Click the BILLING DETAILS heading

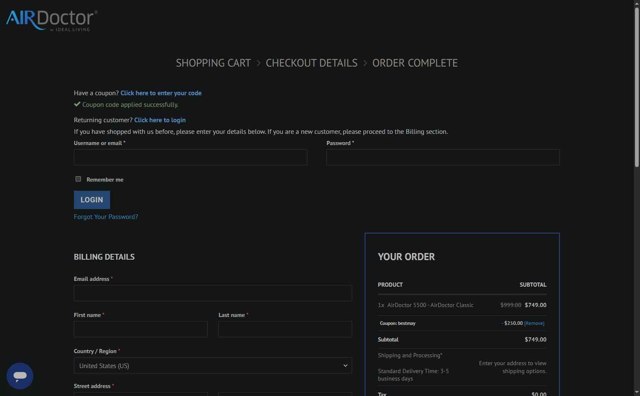click(x=104, y=257)
